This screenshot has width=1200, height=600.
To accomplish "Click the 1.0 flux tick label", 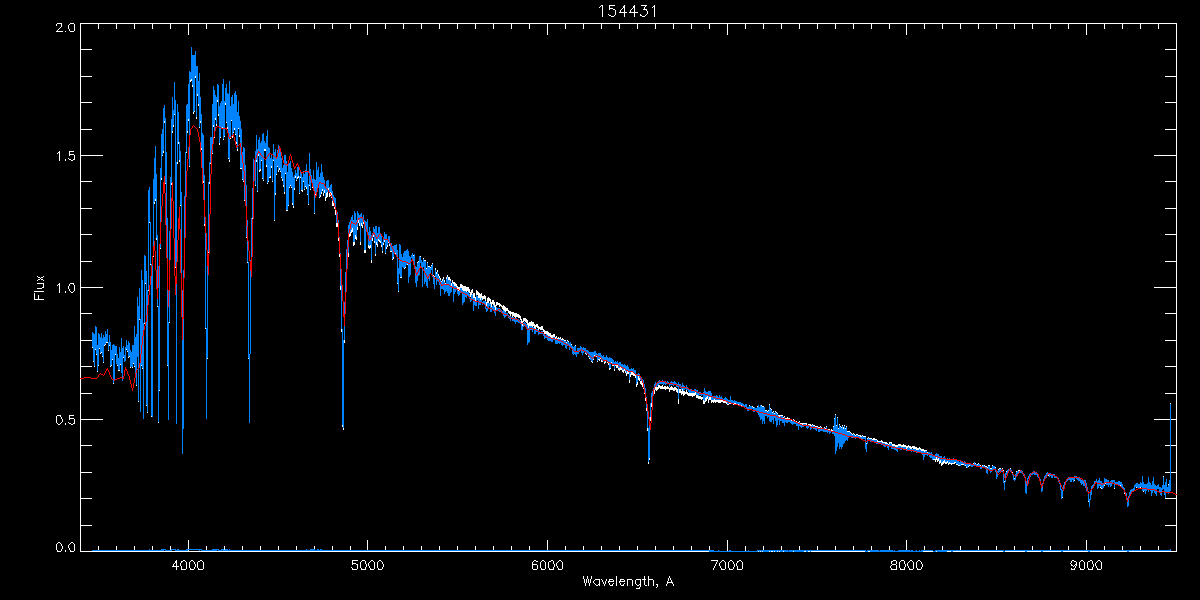I will point(65,288).
